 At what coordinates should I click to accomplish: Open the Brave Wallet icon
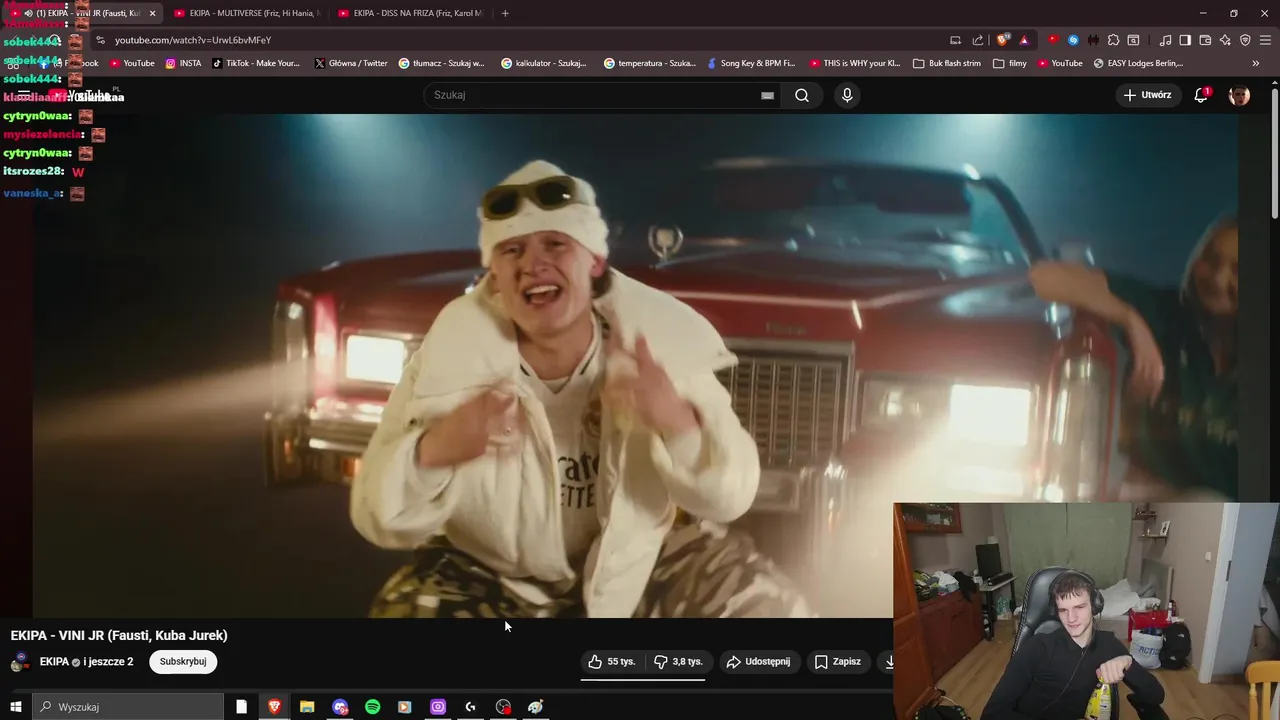1205,40
